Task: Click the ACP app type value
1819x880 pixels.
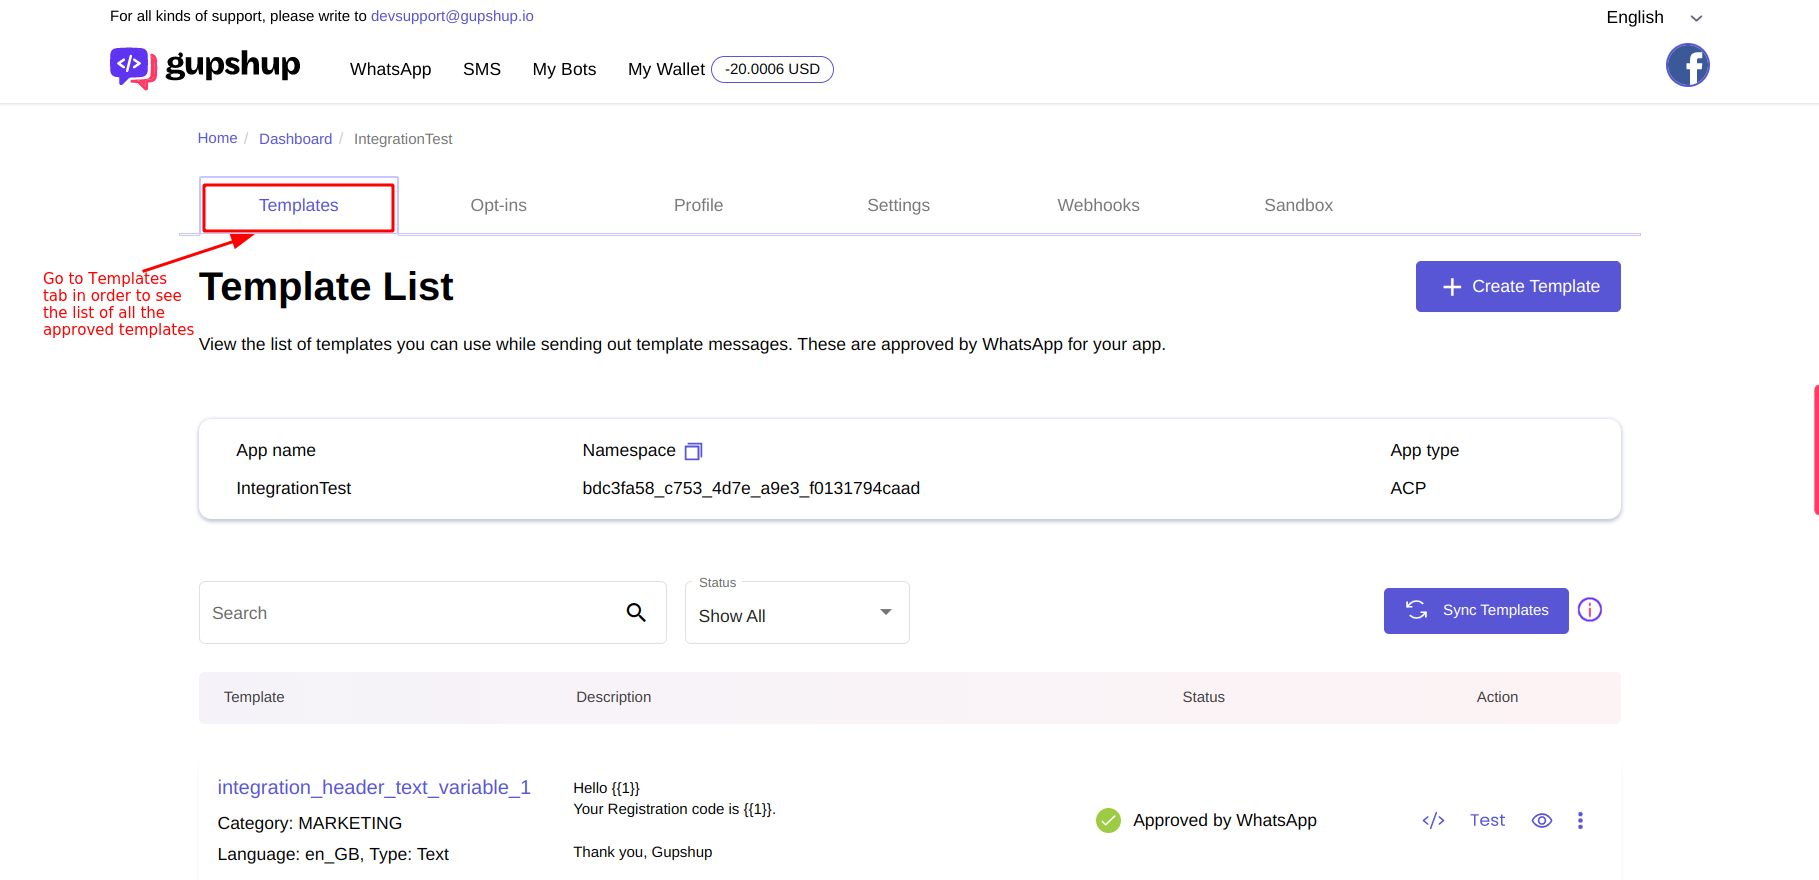Action: pyautogui.click(x=1408, y=488)
